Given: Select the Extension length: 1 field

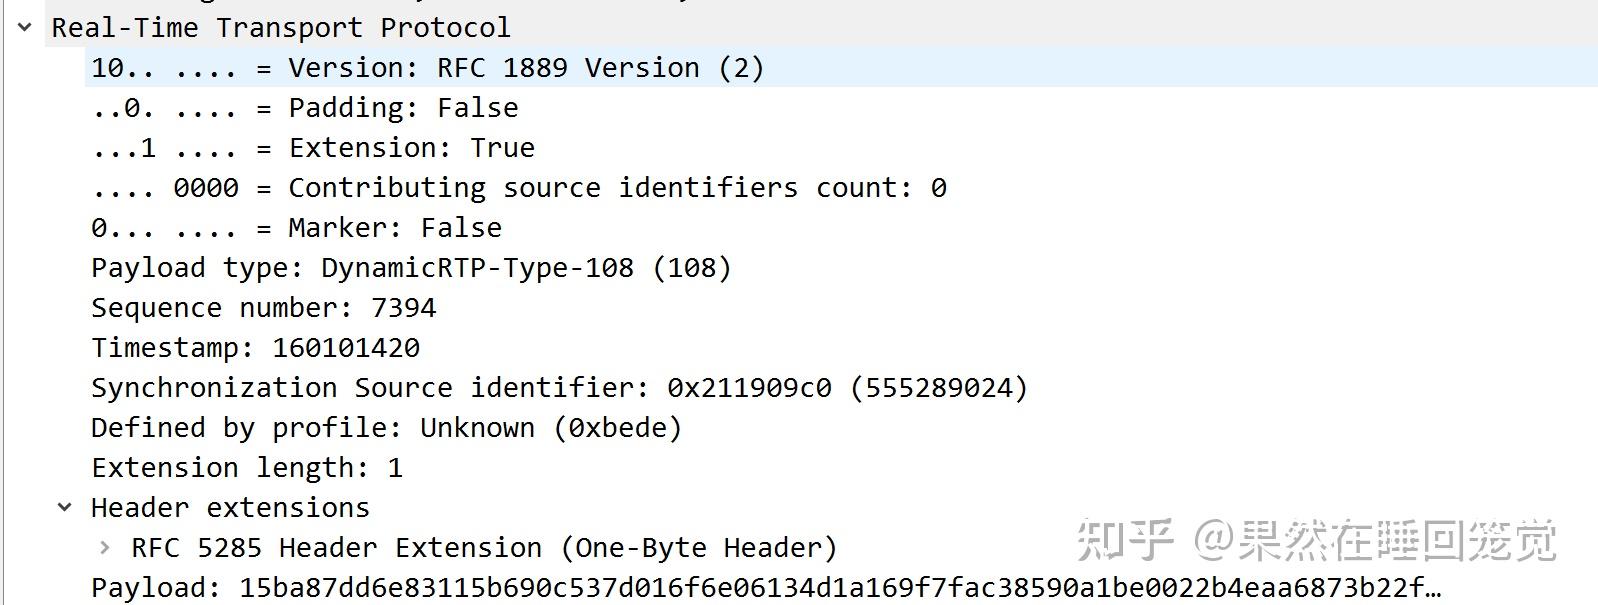Looking at the screenshot, I should pyautogui.click(x=247, y=468).
